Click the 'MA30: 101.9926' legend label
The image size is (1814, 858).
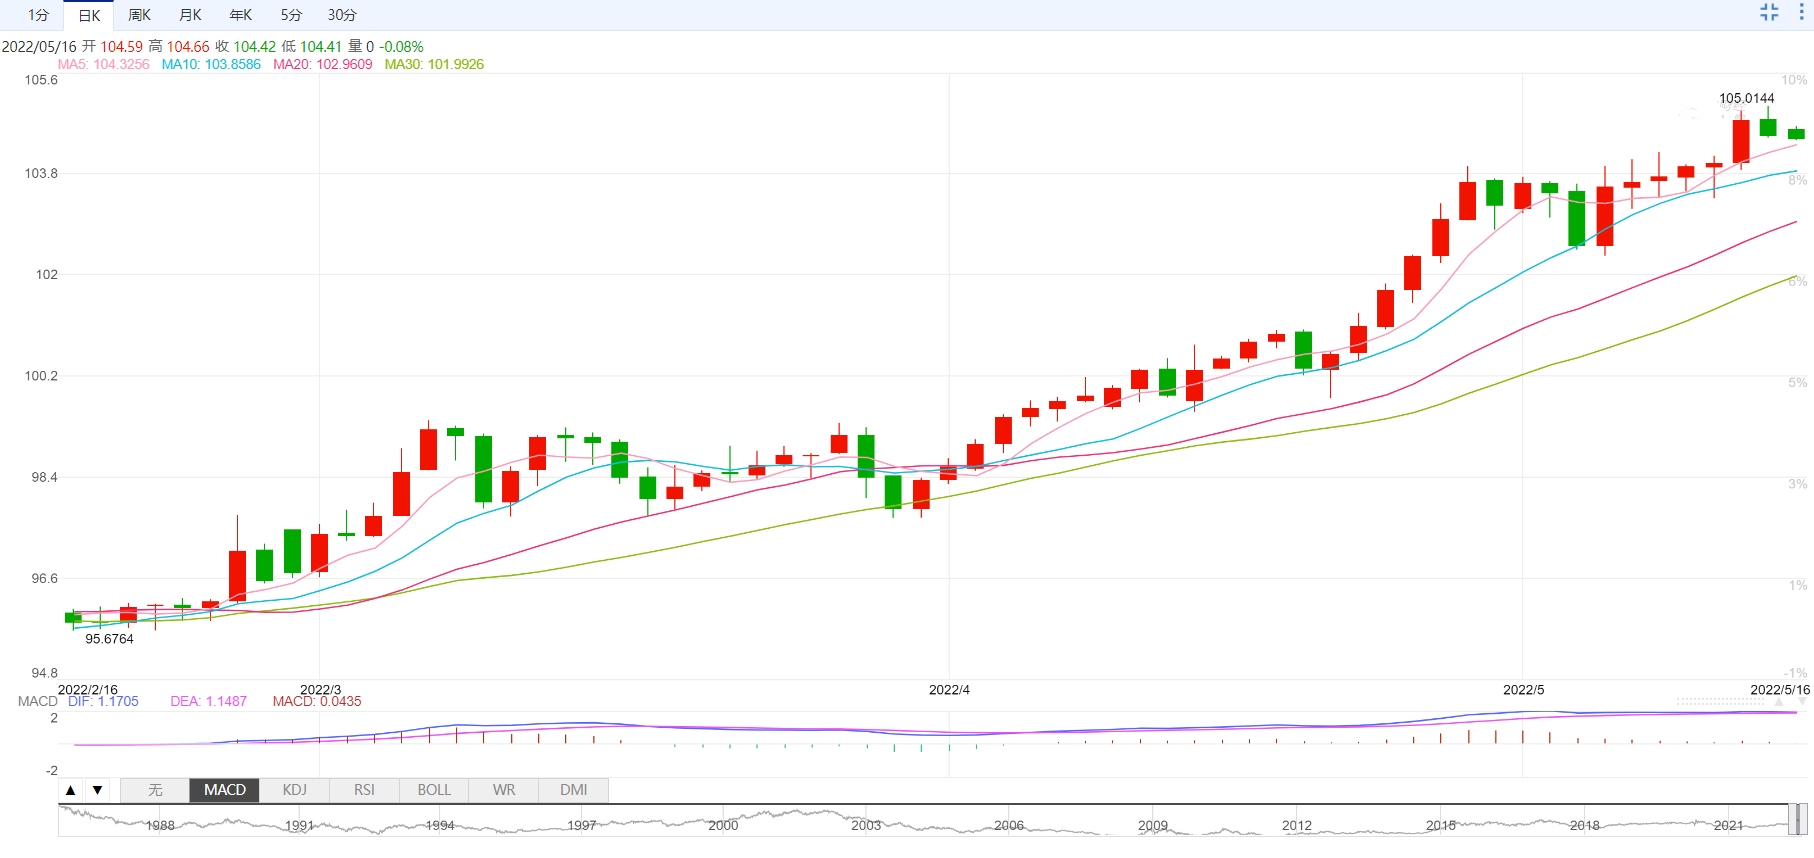point(434,64)
